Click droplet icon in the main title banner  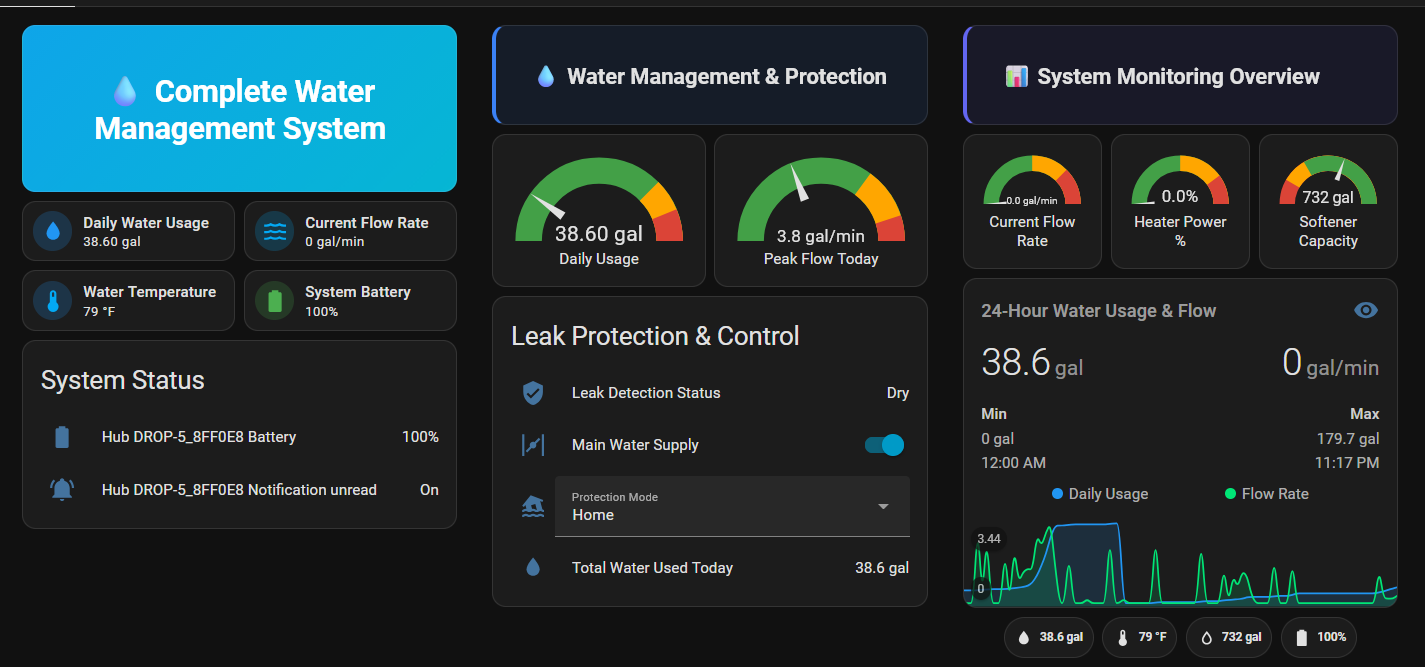[x=125, y=92]
